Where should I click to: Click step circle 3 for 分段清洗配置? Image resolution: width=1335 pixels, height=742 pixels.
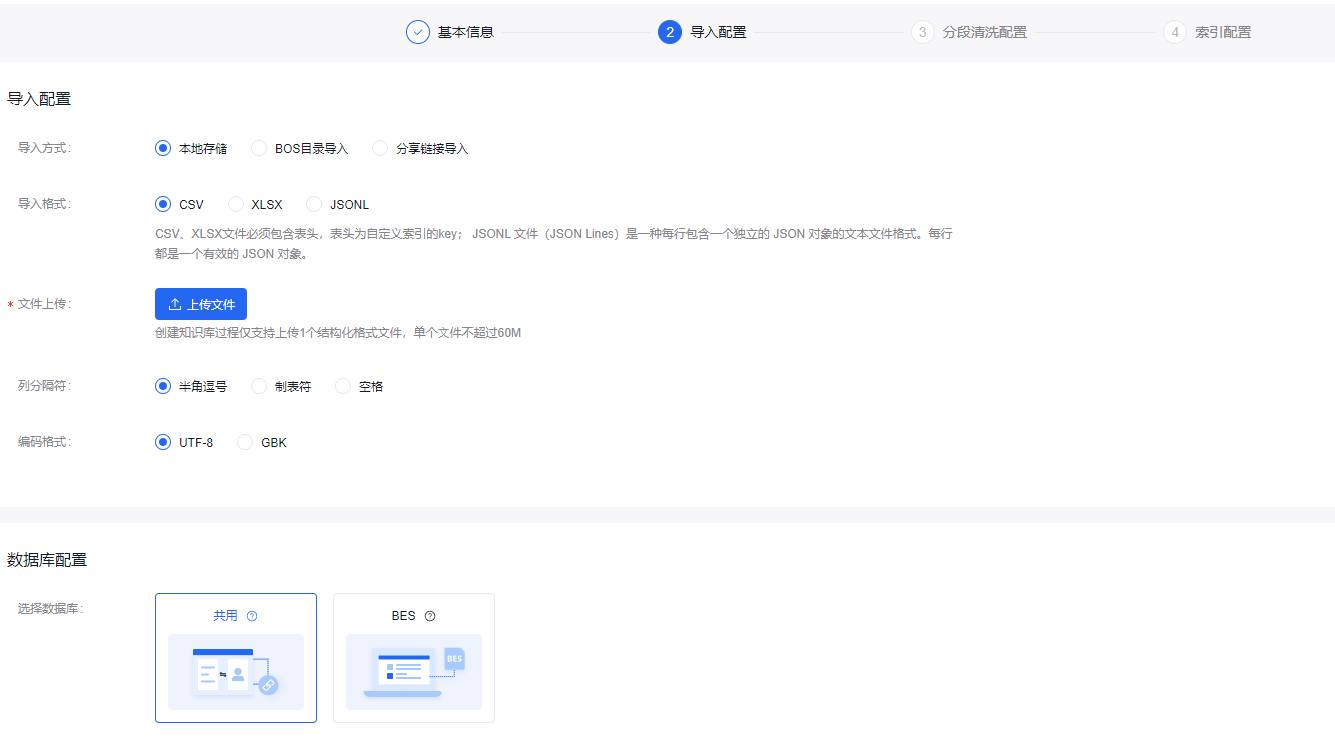point(922,31)
